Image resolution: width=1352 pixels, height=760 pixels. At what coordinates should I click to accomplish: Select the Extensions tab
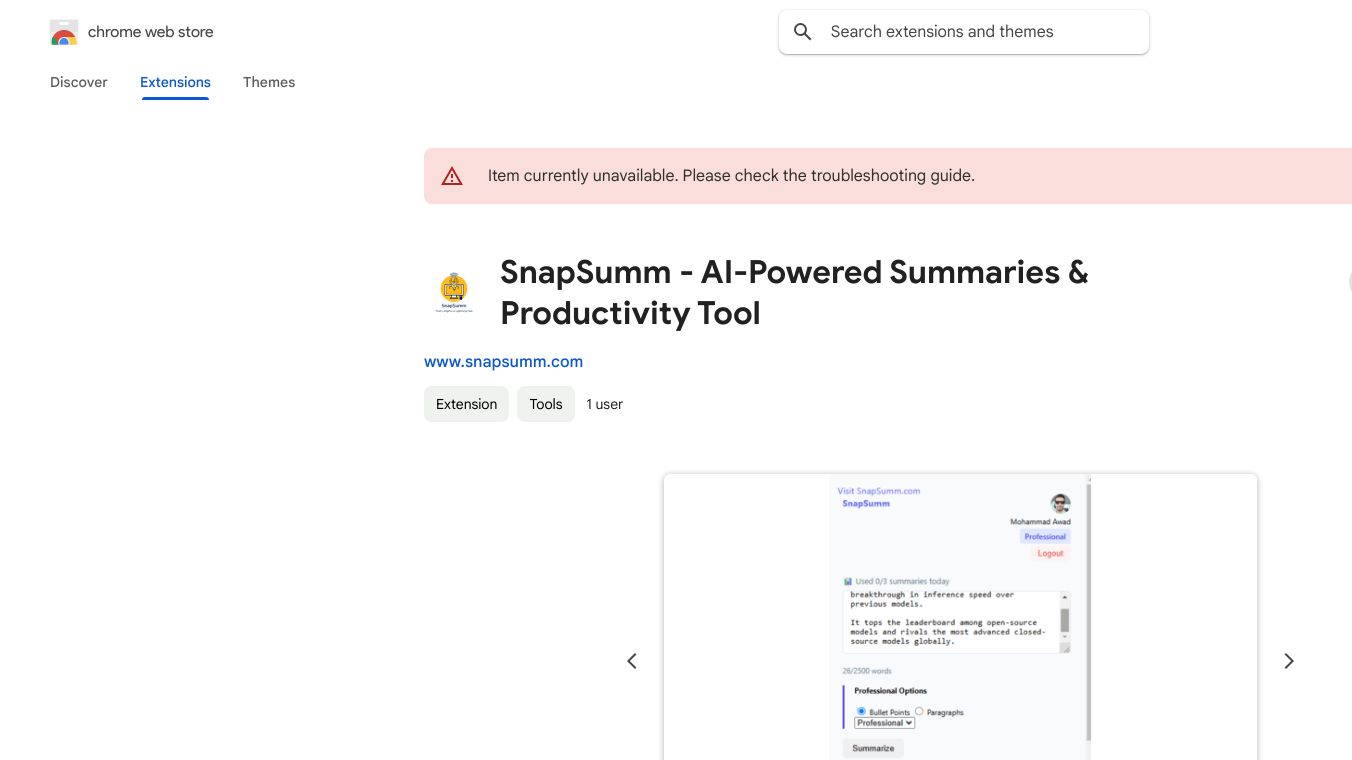click(175, 82)
